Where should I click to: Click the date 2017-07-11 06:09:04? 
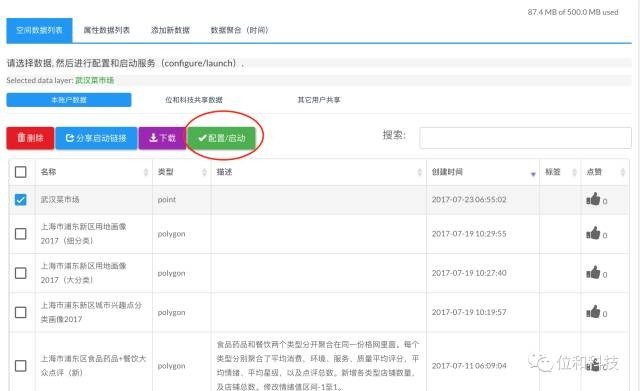point(469,366)
